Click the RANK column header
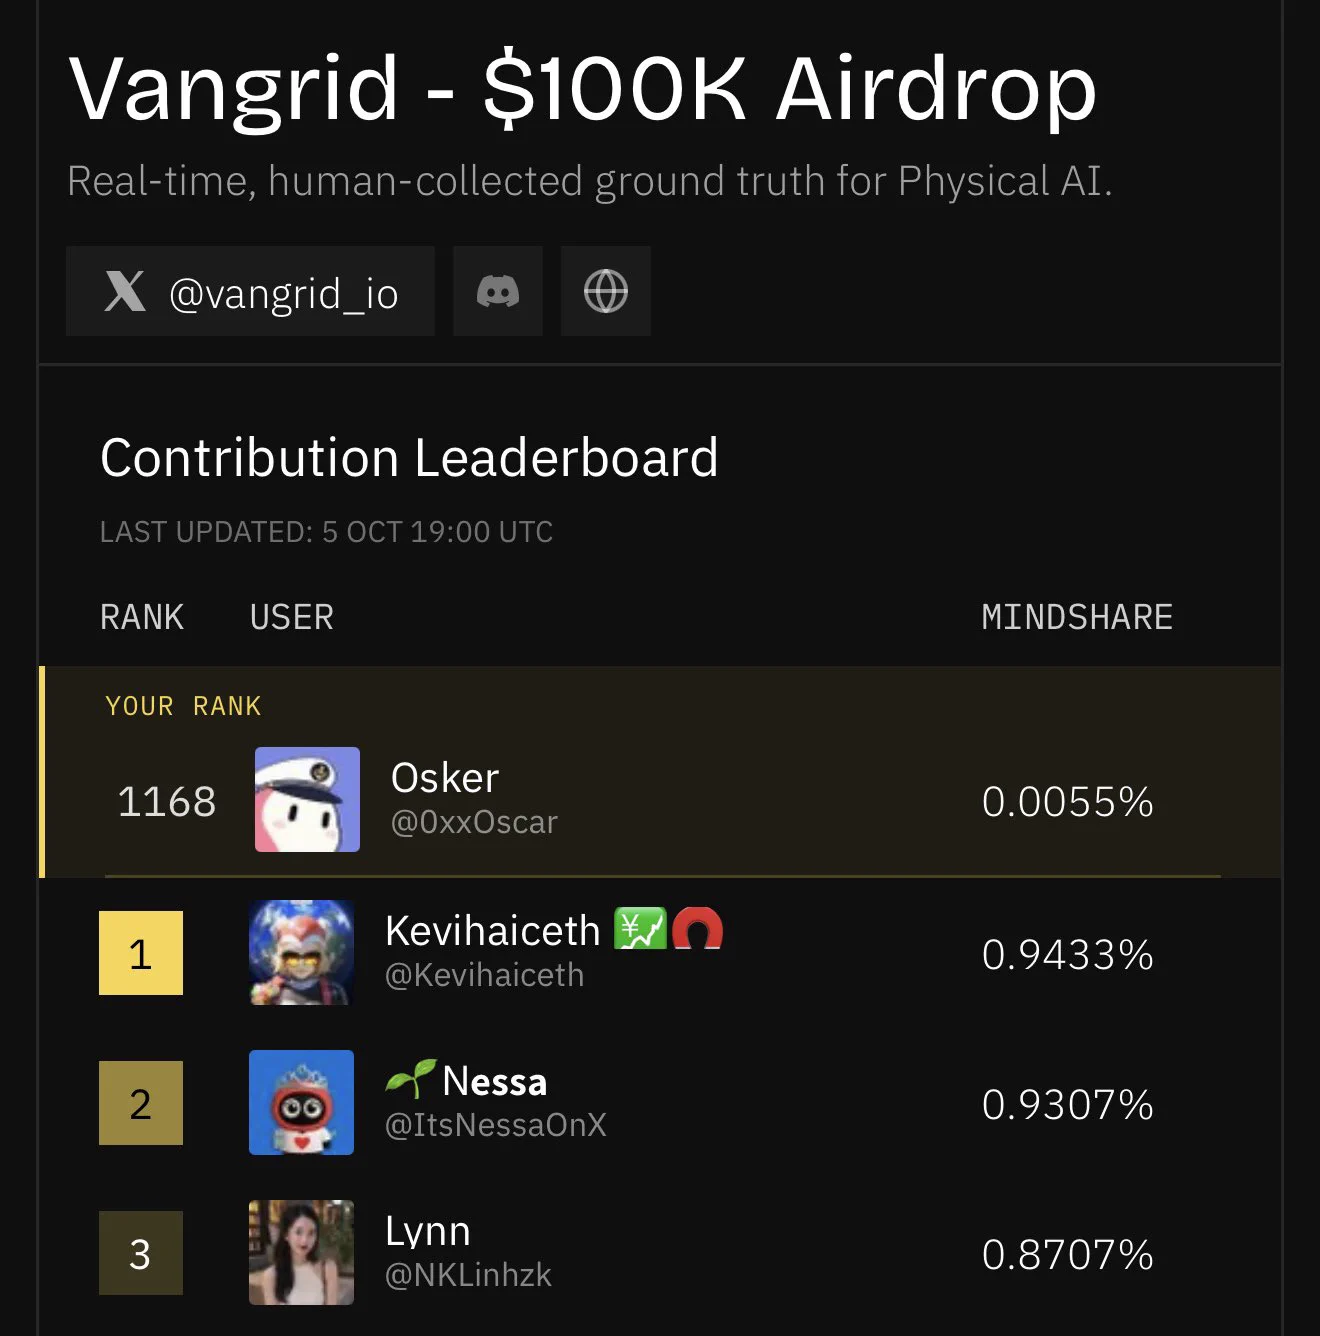This screenshot has width=1320, height=1336. click(142, 617)
